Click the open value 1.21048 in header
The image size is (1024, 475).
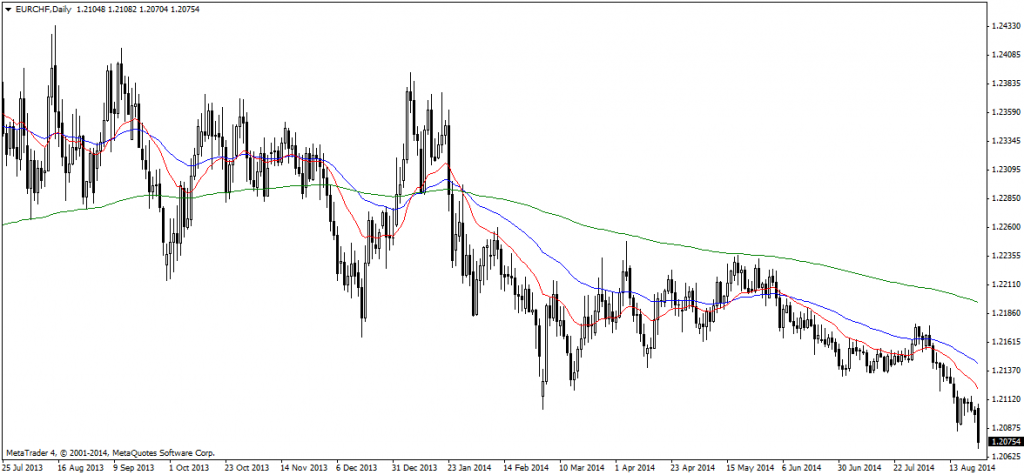click(x=89, y=7)
